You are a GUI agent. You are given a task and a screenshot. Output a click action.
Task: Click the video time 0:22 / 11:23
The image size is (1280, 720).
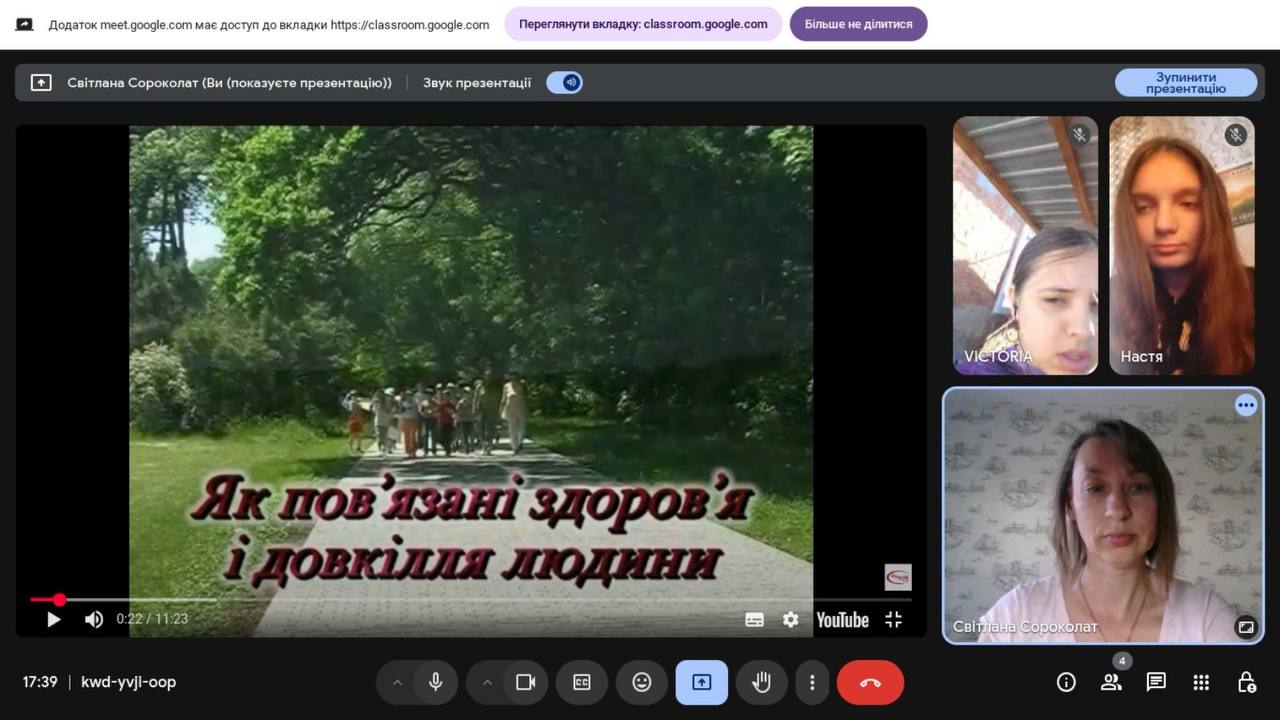coord(152,619)
